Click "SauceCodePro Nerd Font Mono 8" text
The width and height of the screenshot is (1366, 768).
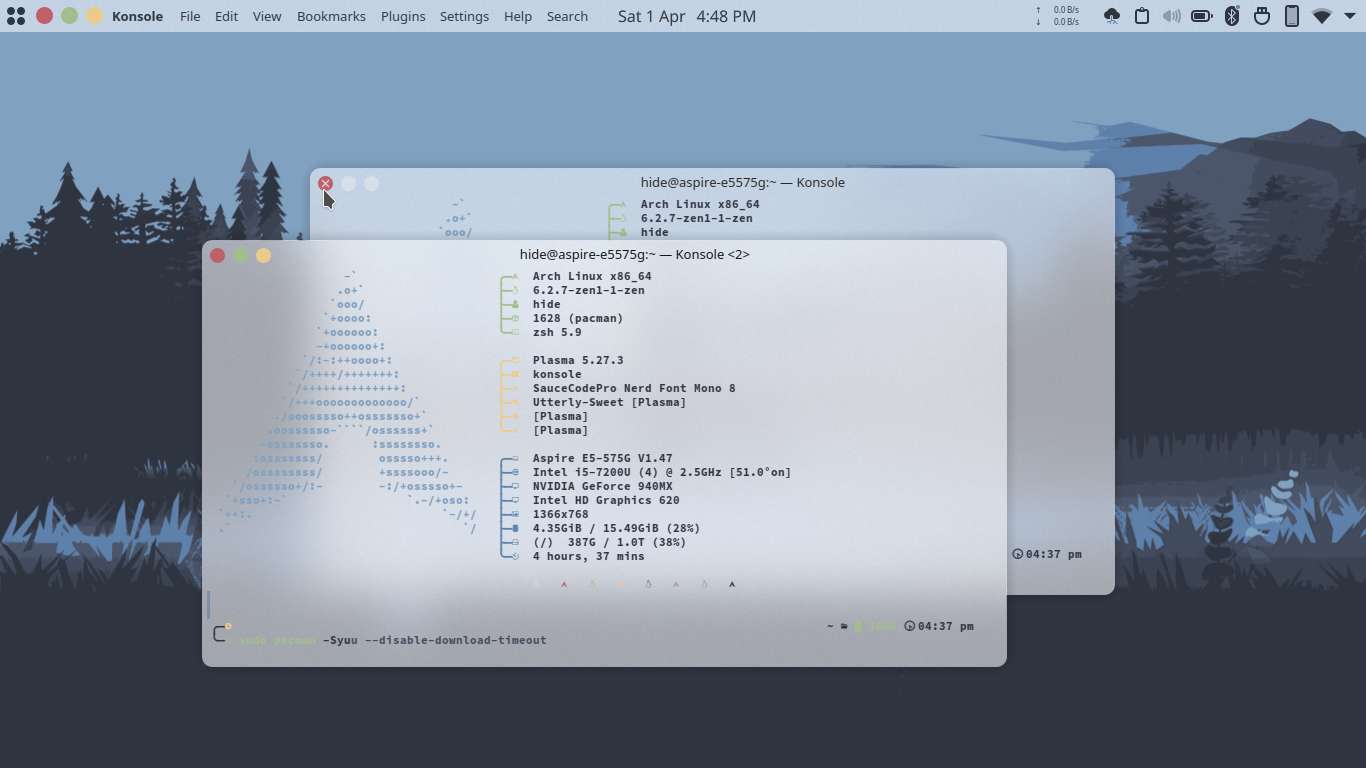click(x=634, y=388)
